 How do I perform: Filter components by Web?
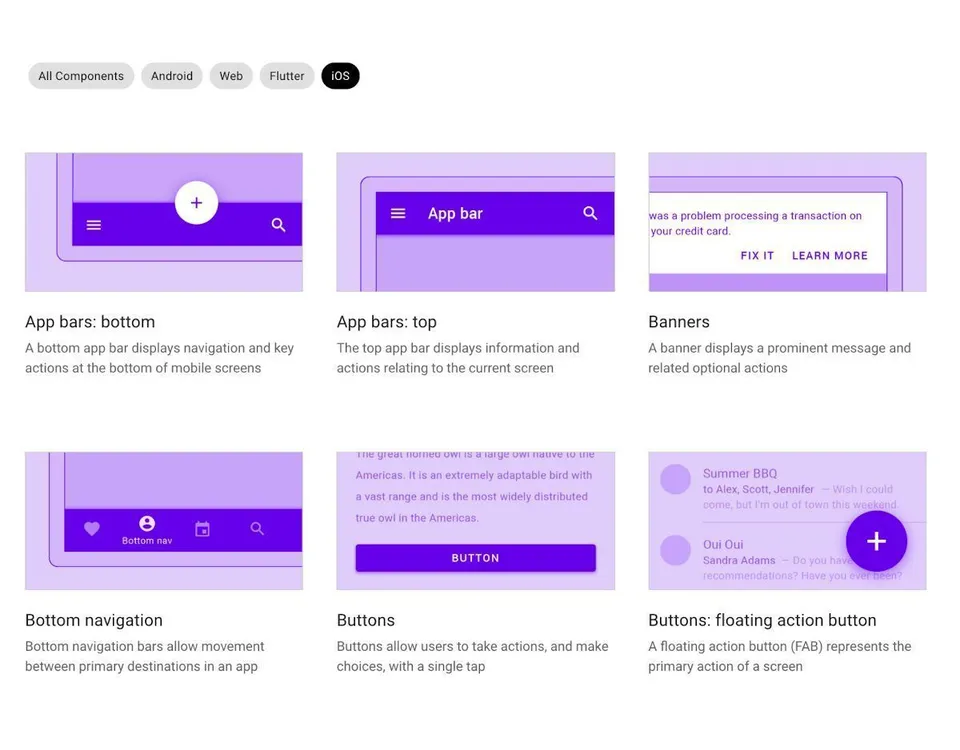pyautogui.click(x=231, y=76)
